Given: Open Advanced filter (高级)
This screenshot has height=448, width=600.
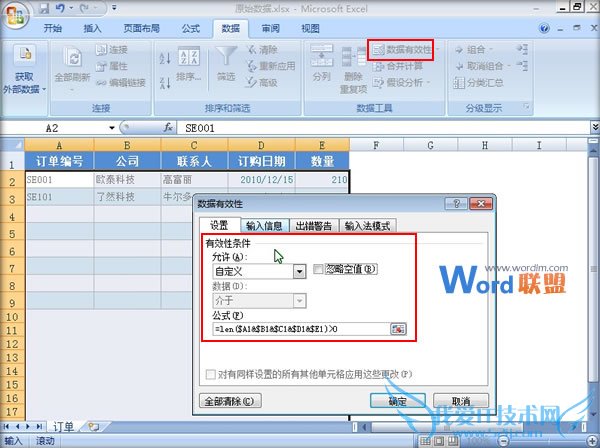Looking at the screenshot, I should [262, 83].
